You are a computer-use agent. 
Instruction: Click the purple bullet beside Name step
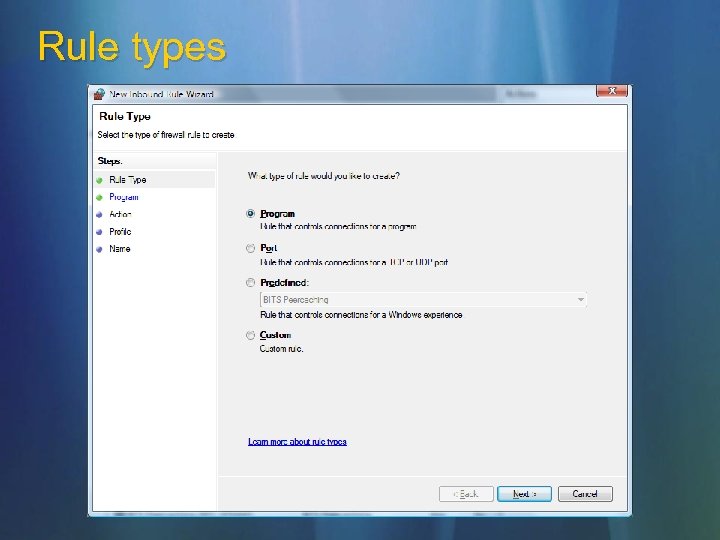[x=99, y=249]
